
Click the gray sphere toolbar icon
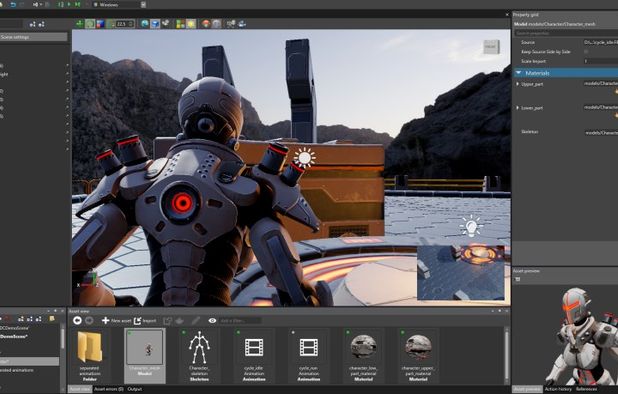pos(216,24)
